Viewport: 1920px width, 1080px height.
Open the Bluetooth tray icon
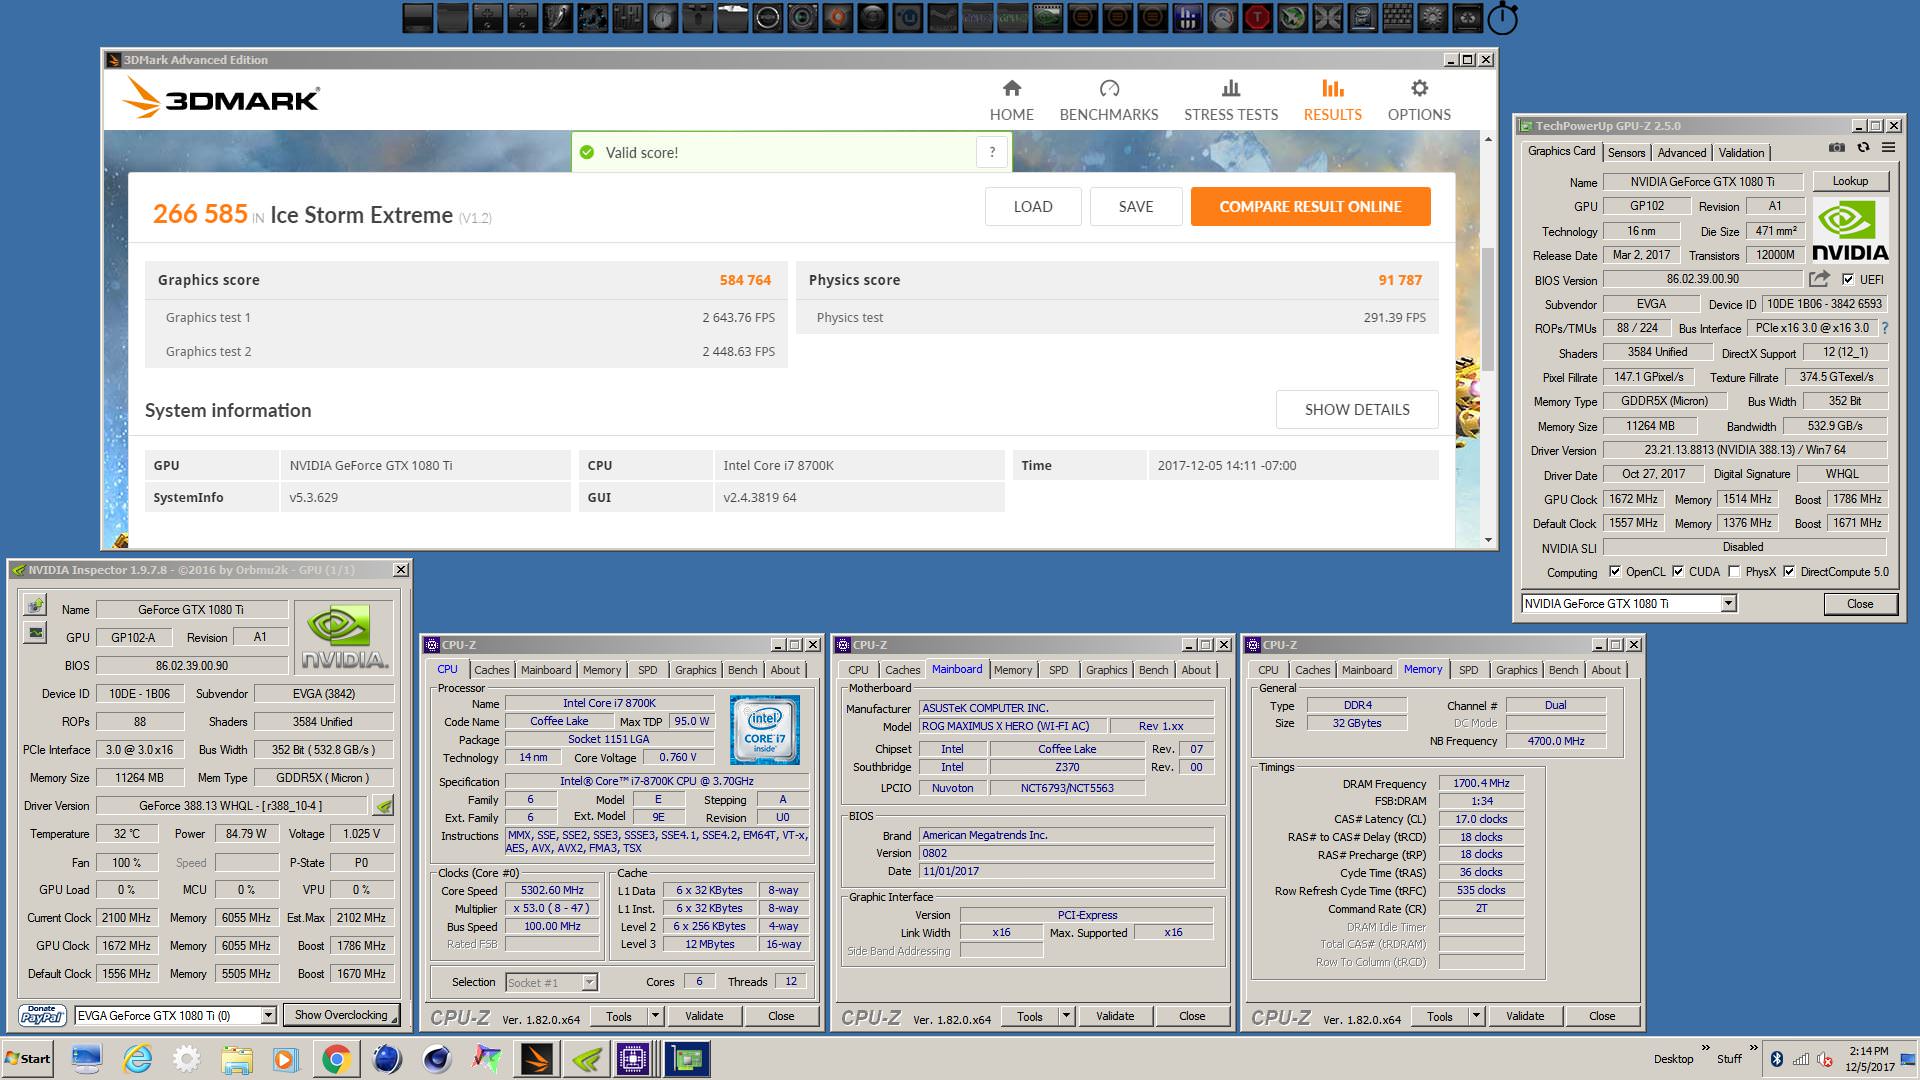point(1777,1059)
